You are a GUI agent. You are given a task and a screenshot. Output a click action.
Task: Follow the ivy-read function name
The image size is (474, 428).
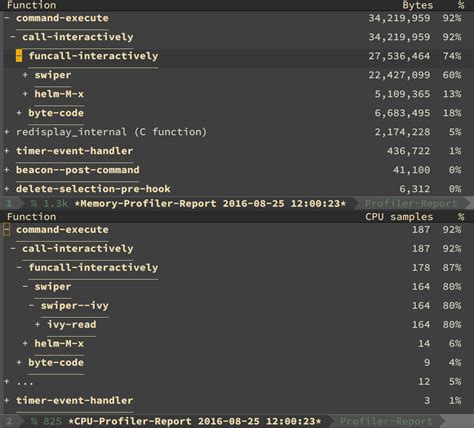tap(72, 325)
